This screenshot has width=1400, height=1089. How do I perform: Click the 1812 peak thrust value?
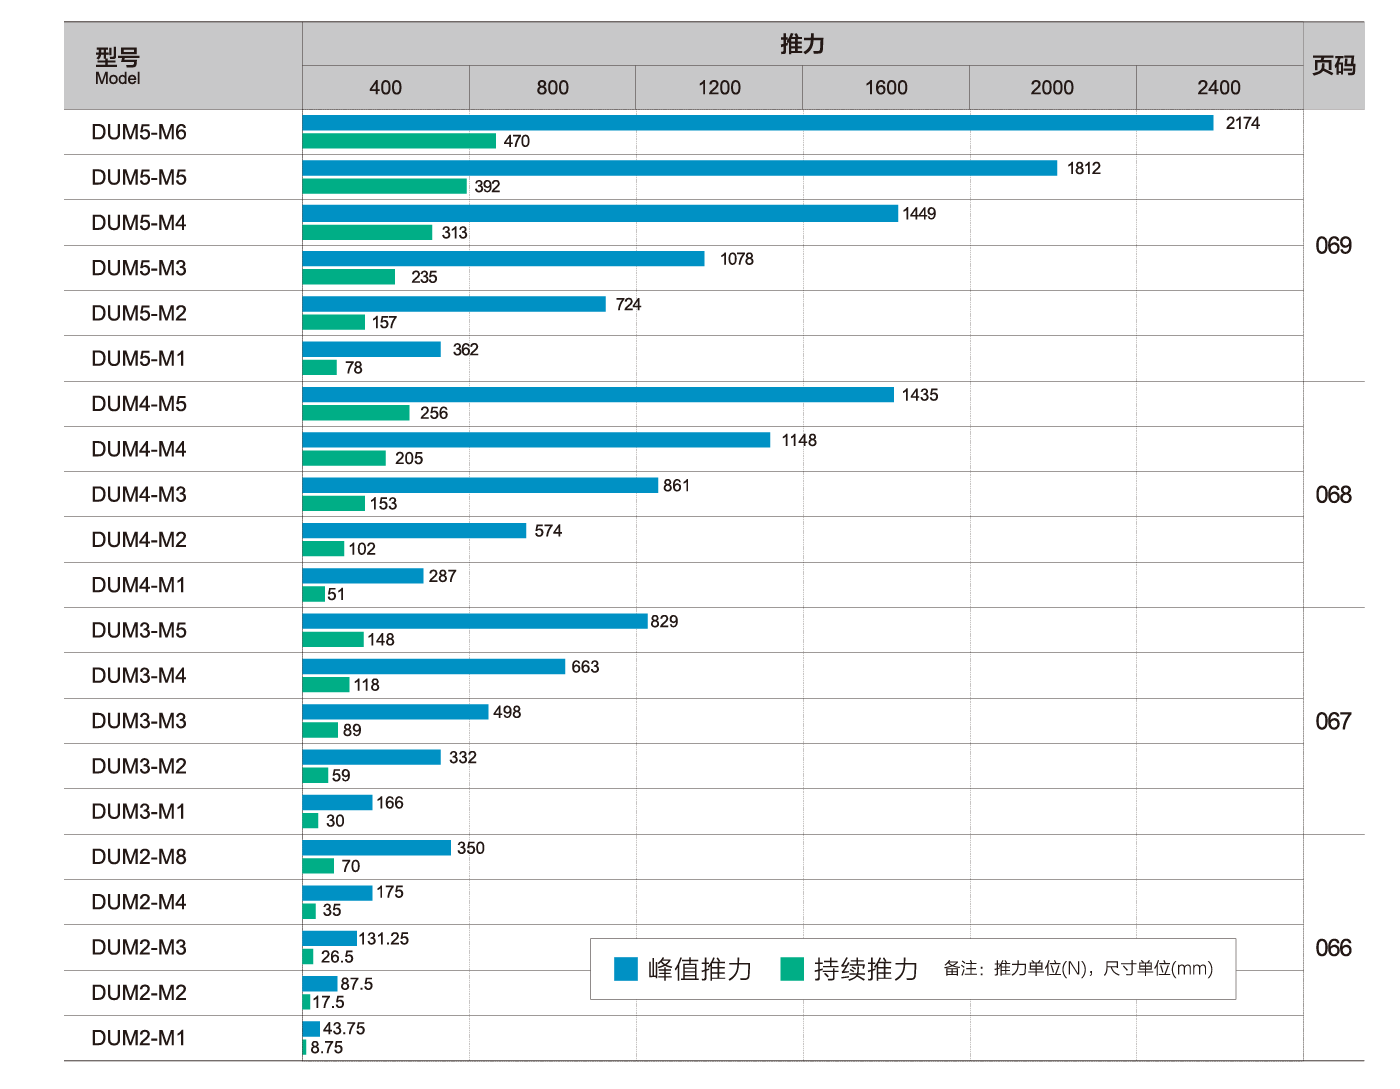(1084, 168)
